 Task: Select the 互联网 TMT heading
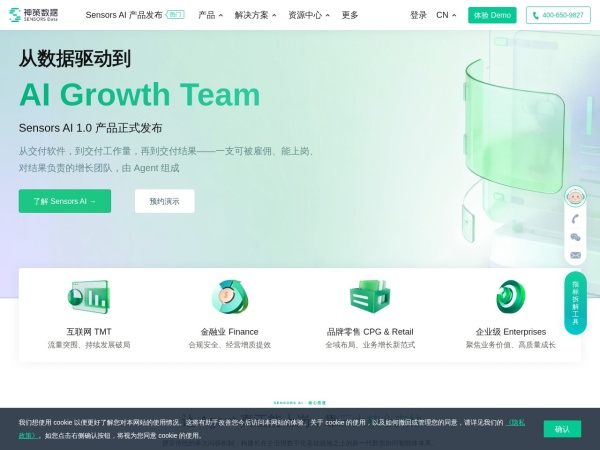pyautogui.click(x=89, y=332)
